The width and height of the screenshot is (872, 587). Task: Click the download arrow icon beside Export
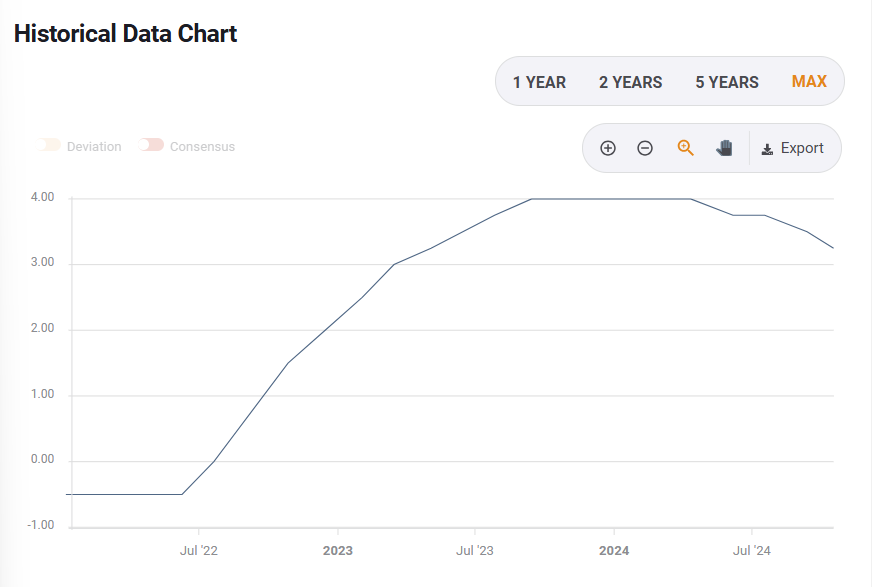(767, 149)
